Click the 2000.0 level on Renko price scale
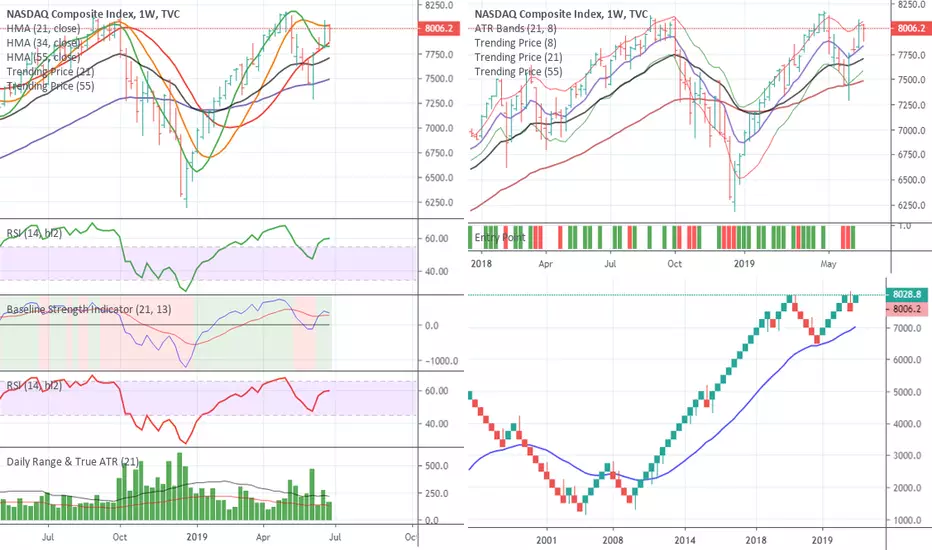 pyautogui.click(x=907, y=488)
